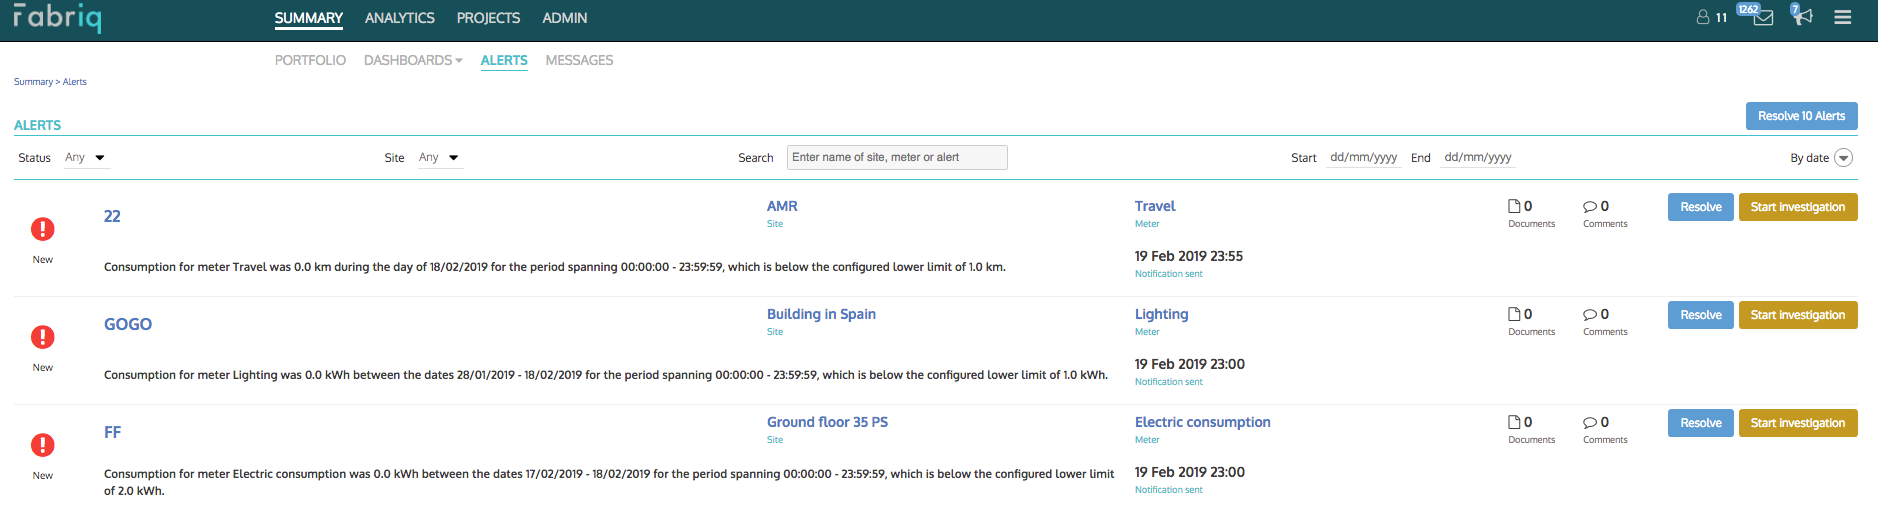Screen dimensions: 1878x508
Task: Click 'Notification sent' for the Lighting alert
Action: [x=1168, y=382]
